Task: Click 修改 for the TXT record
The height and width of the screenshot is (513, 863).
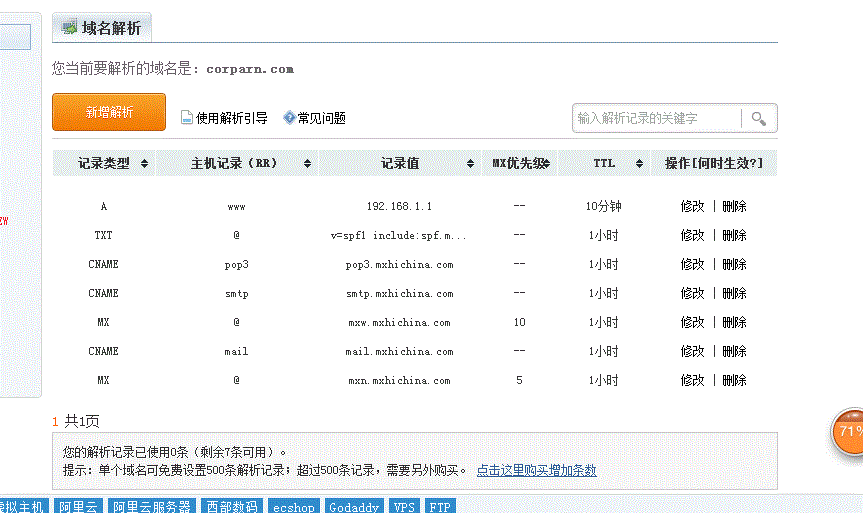Action: click(x=692, y=235)
